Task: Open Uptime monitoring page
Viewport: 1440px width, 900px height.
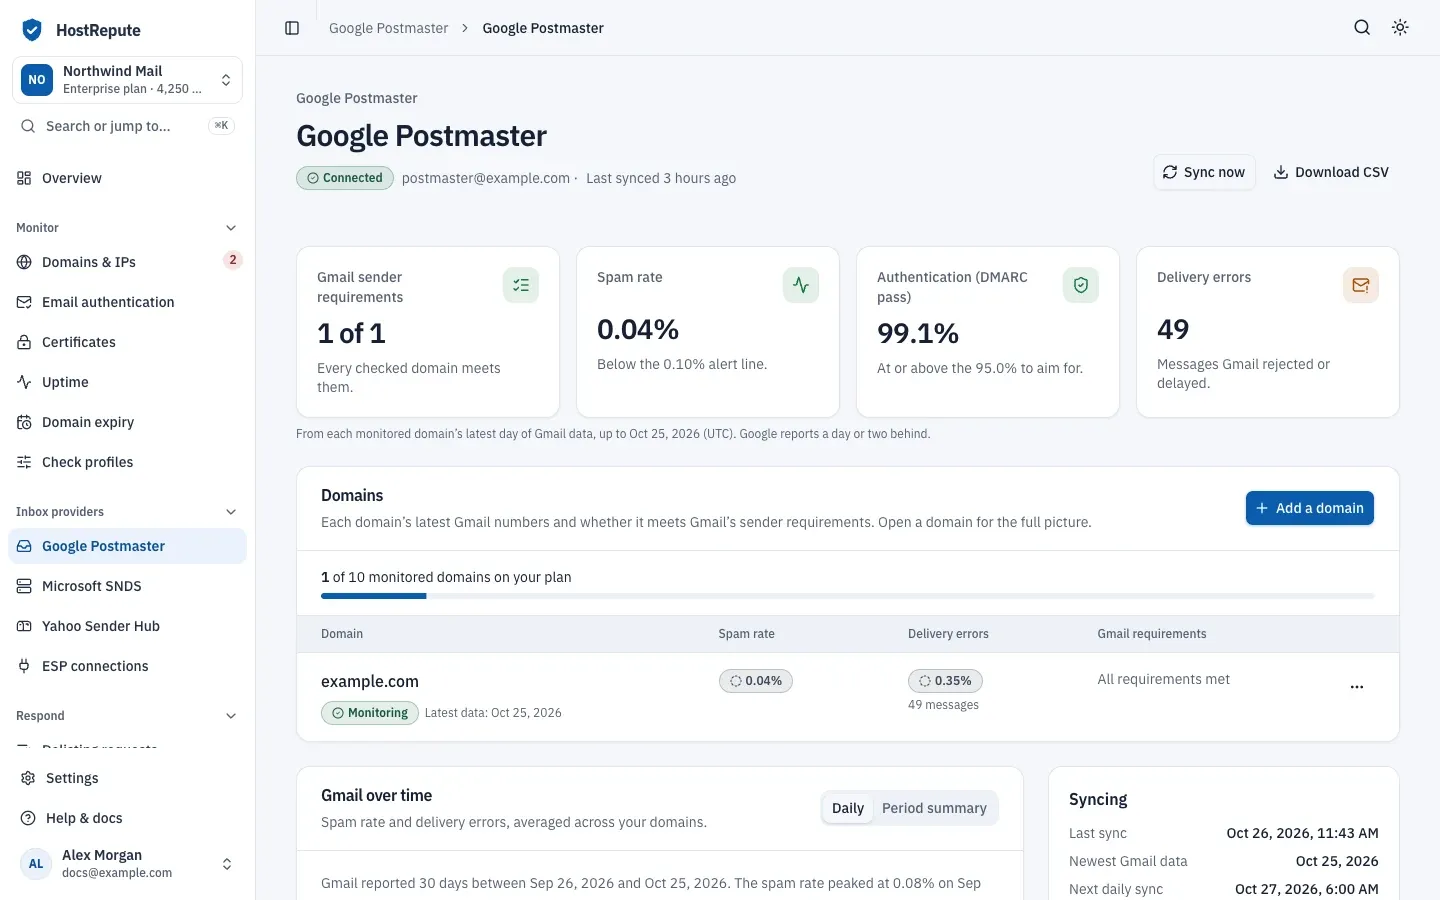Action: click(127, 382)
